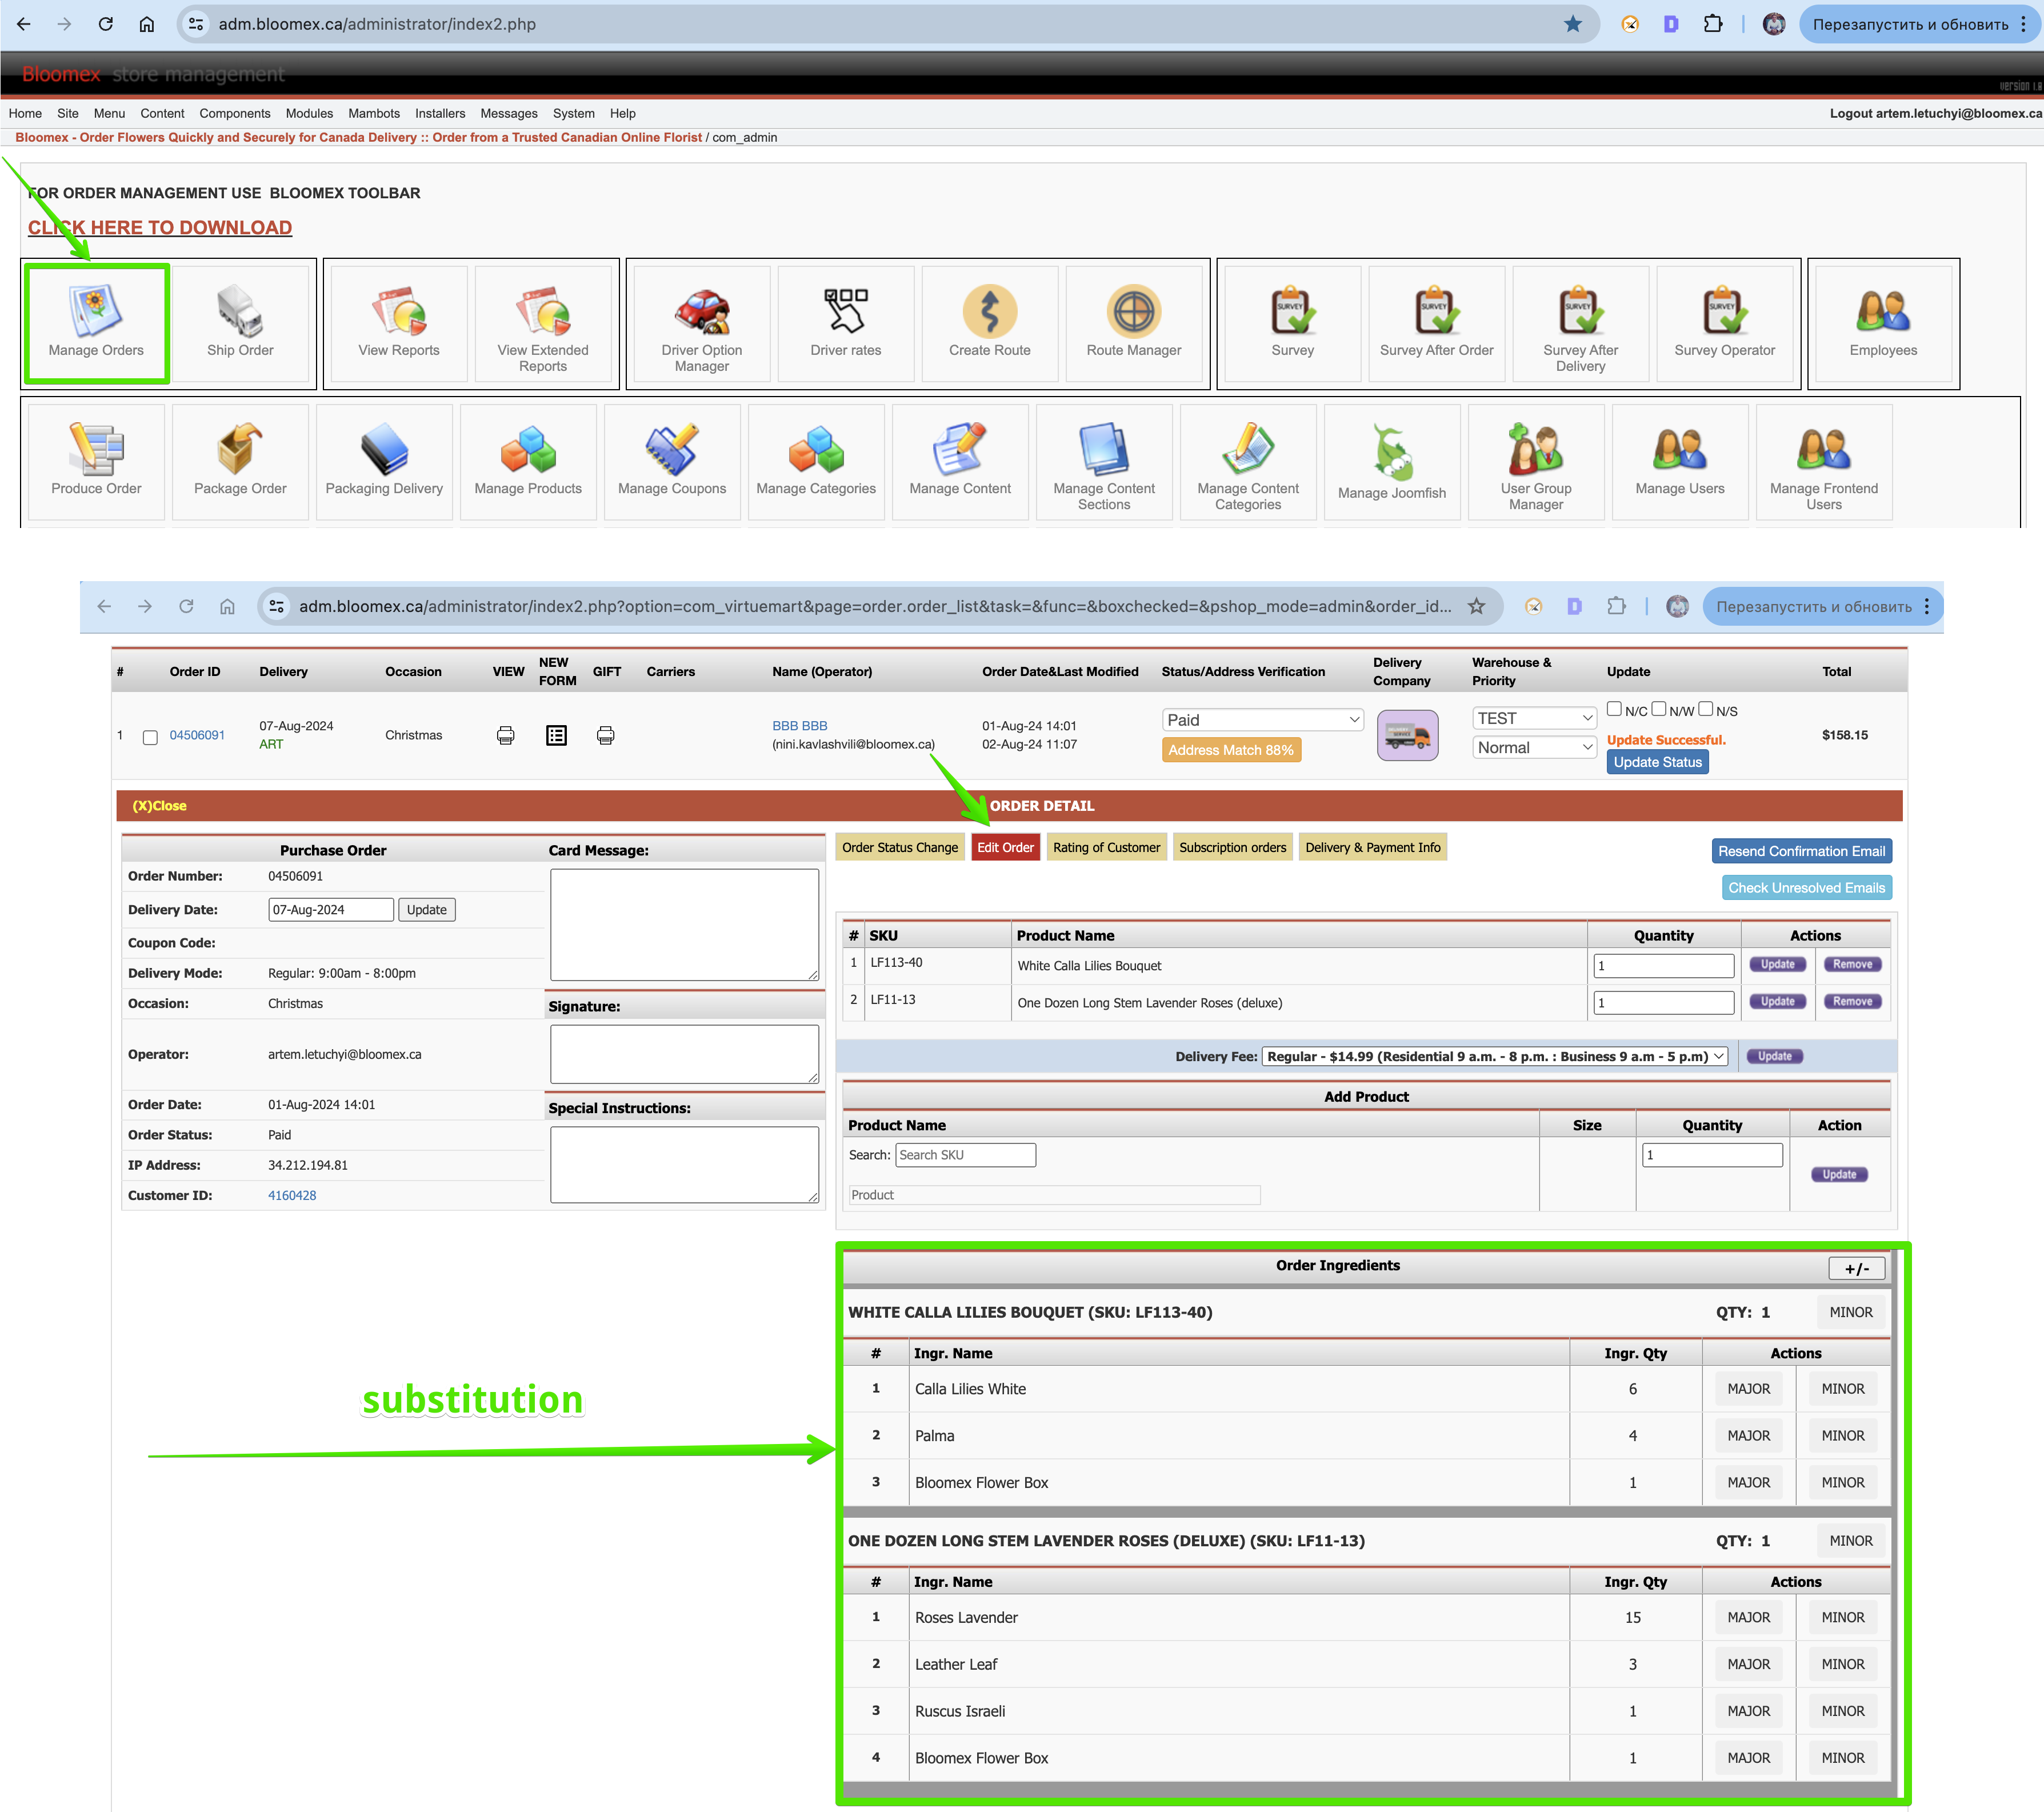Click the GIFT printer icon in order row
2044x1812 pixels.
pyautogui.click(x=606, y=735)
